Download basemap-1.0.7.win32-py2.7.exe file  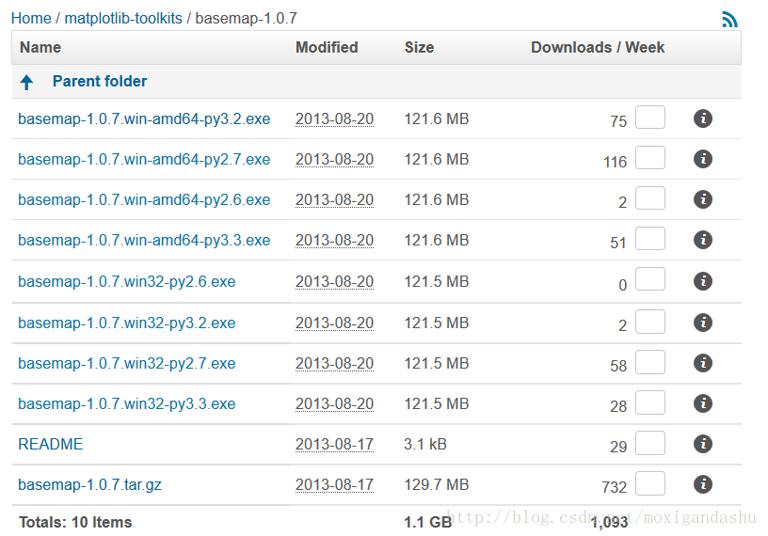click(127, 364)
